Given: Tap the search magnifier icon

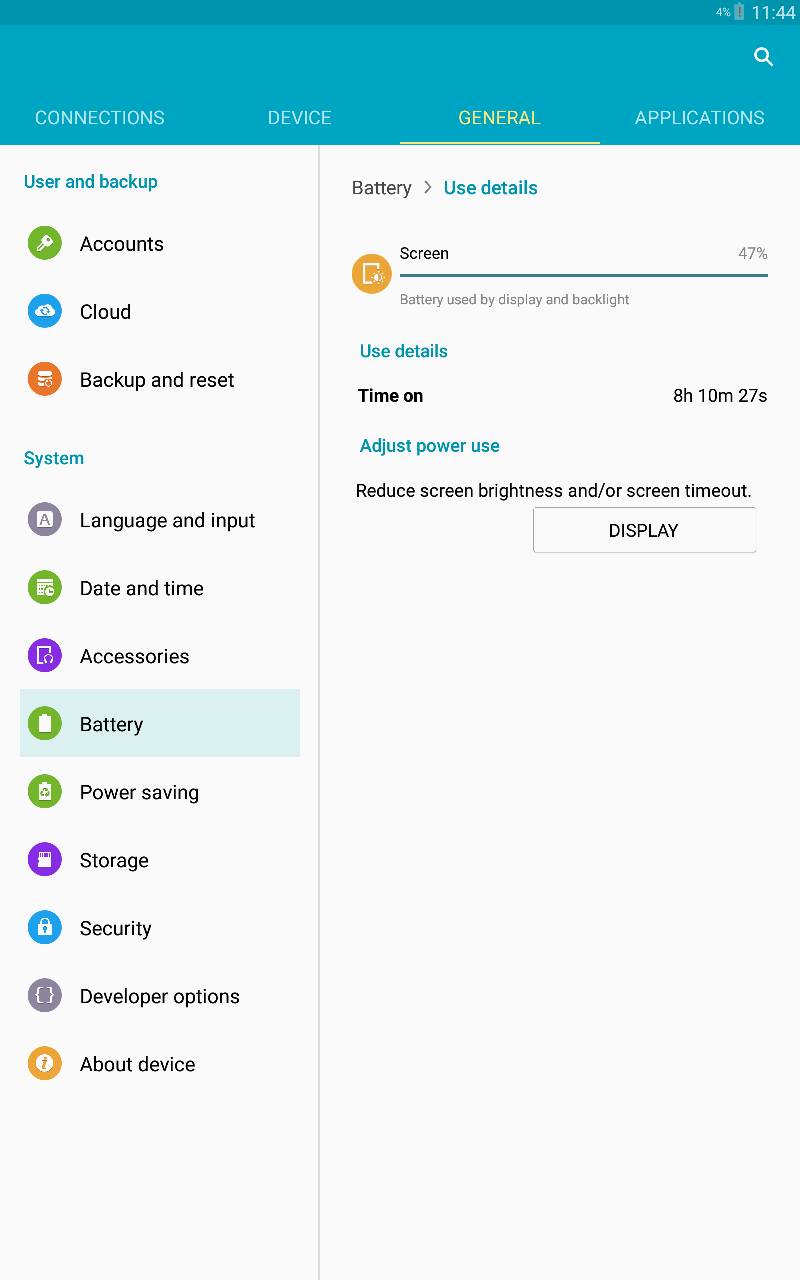Looking at the screenshot, I should pyautogui.click(x=763, y=57).
